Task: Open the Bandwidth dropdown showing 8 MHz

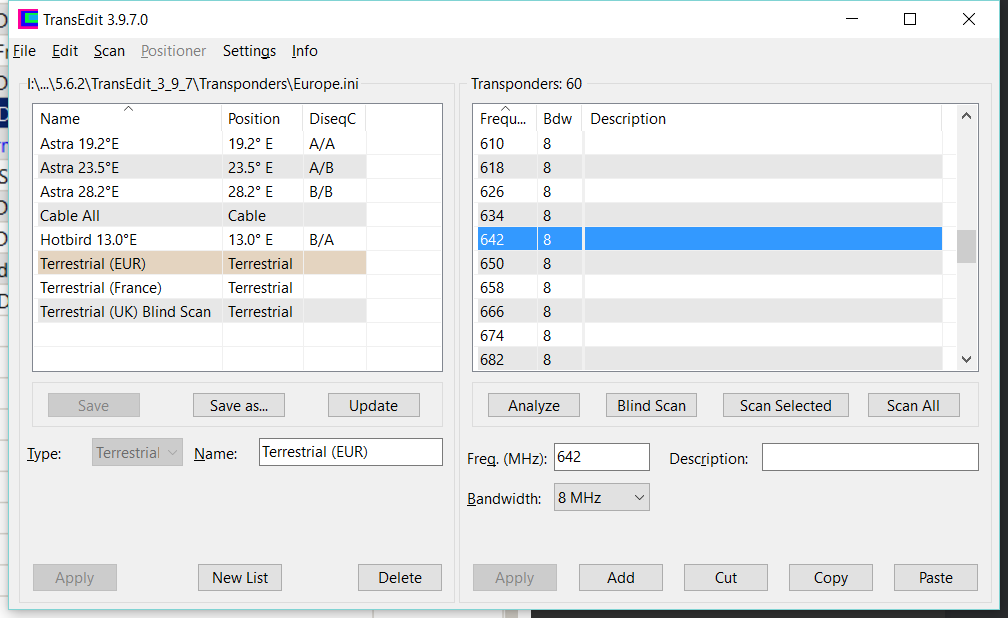Action: (602, 498)
